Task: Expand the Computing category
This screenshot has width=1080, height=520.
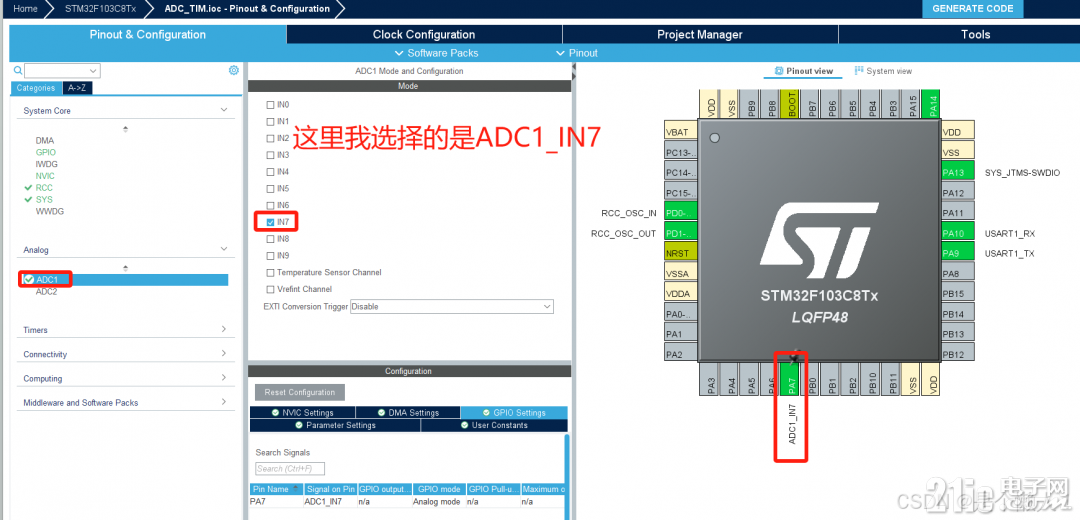Action: click(223, 378)
